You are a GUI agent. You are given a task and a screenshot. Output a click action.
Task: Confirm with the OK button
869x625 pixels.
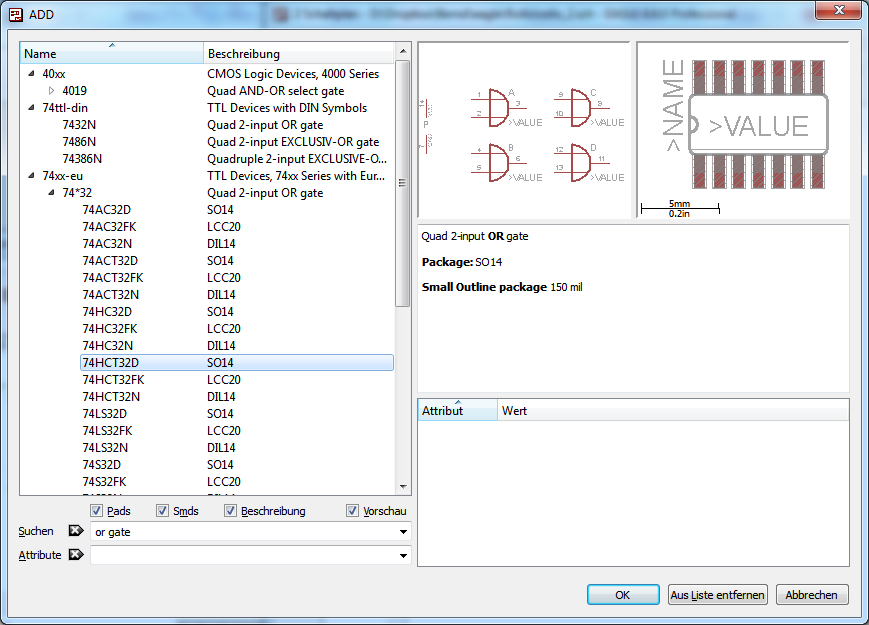pyautogui.click(x=623, y=595)
